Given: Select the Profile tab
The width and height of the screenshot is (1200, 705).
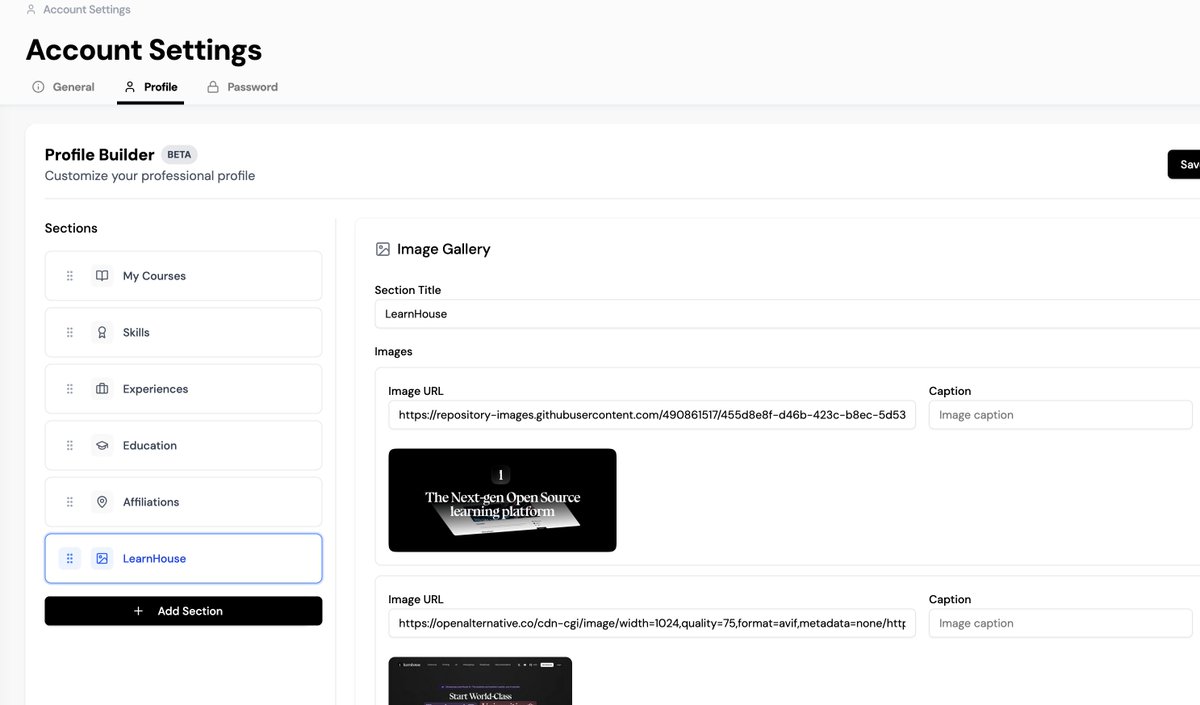Looking at the screenshot, I should [151, 87].
